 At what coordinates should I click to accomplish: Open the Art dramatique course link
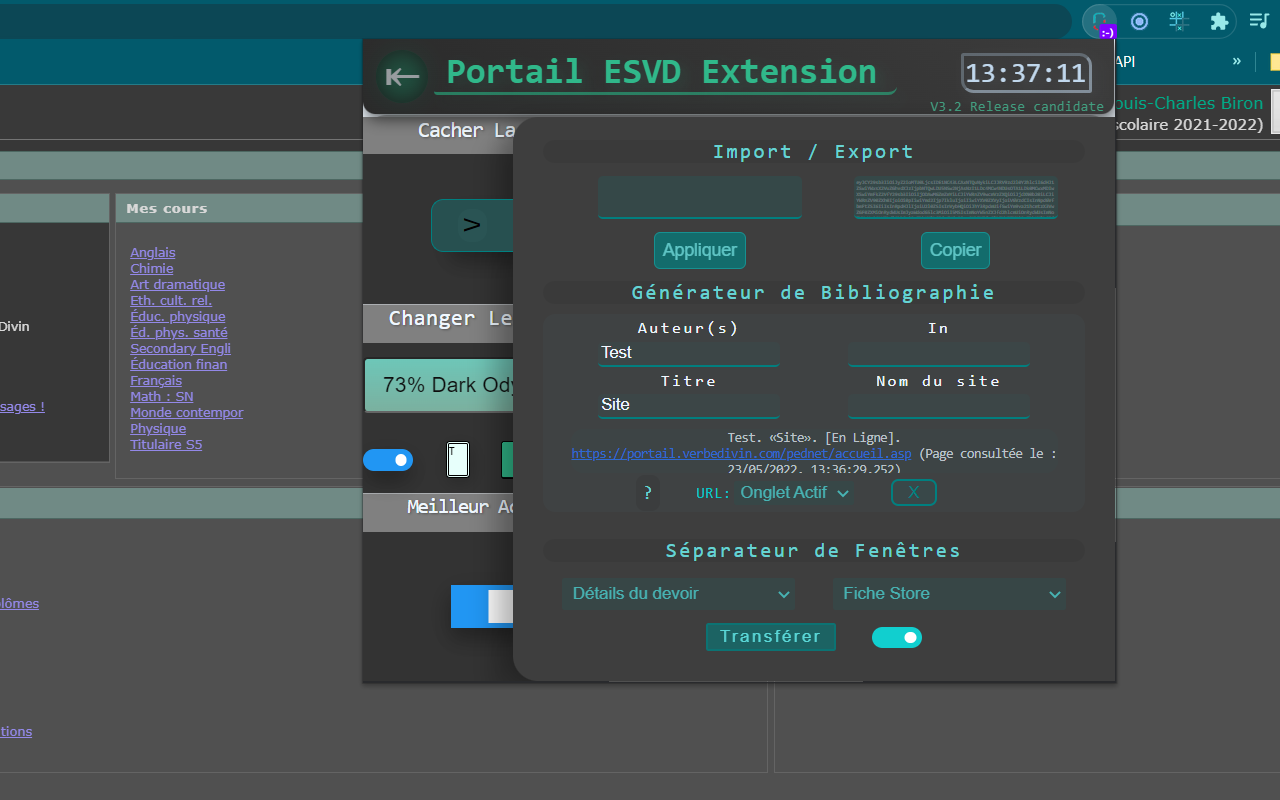coord(177,285)
